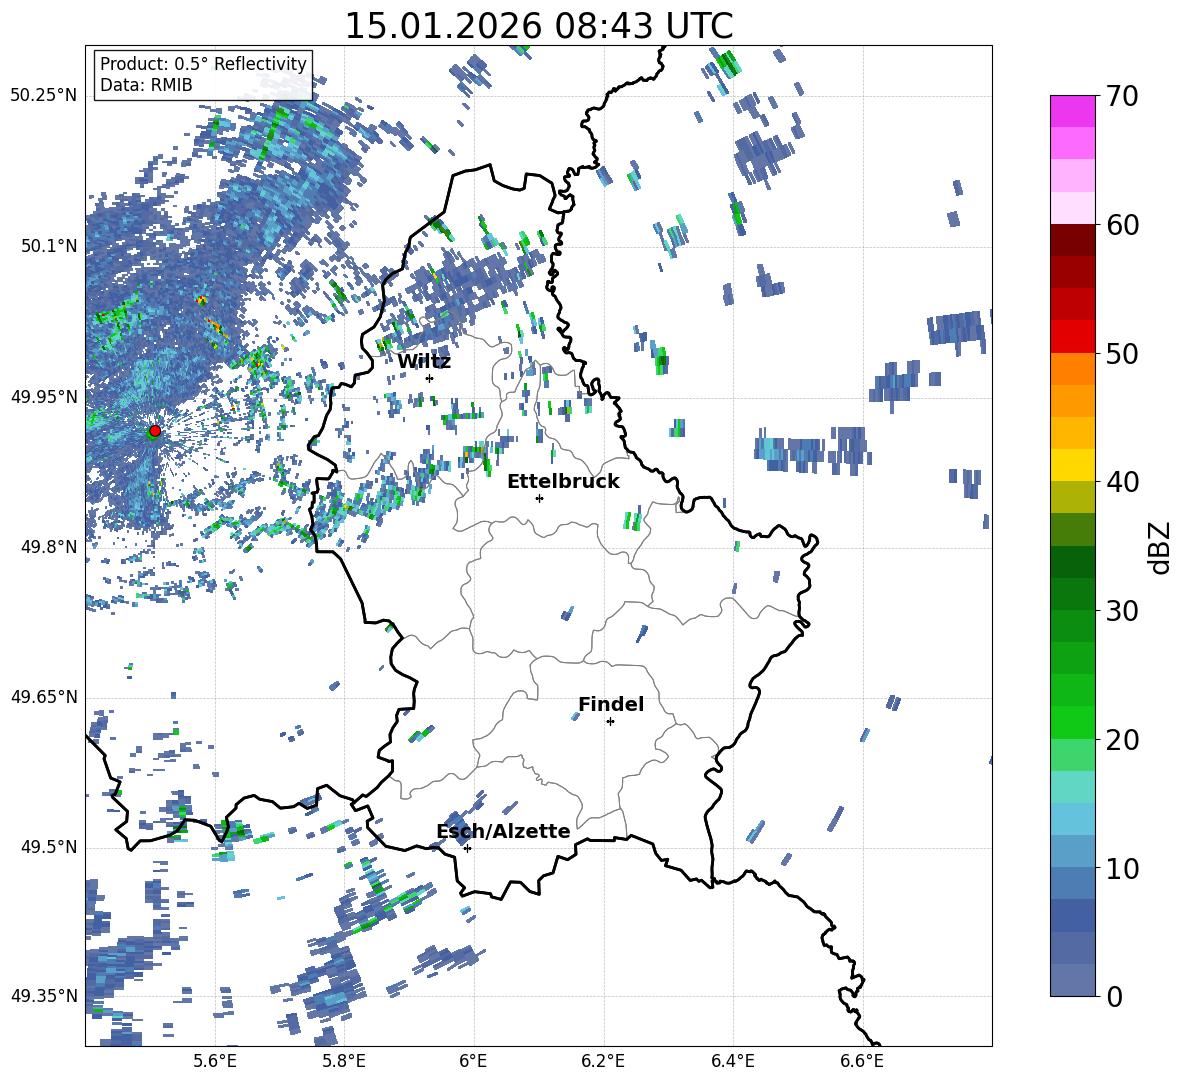This screenshot has height=1081, width=1184.
Task: Click the red radar site marker
Action: pyautogui.click(x=155, y=431)
